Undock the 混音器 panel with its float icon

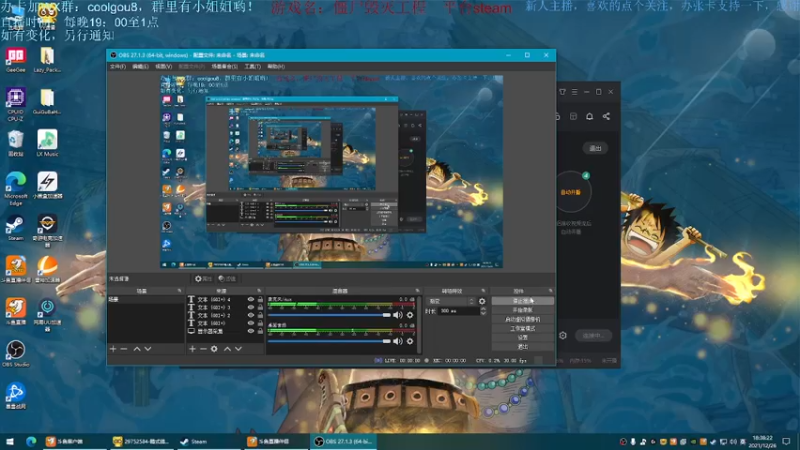coord(417,291)
